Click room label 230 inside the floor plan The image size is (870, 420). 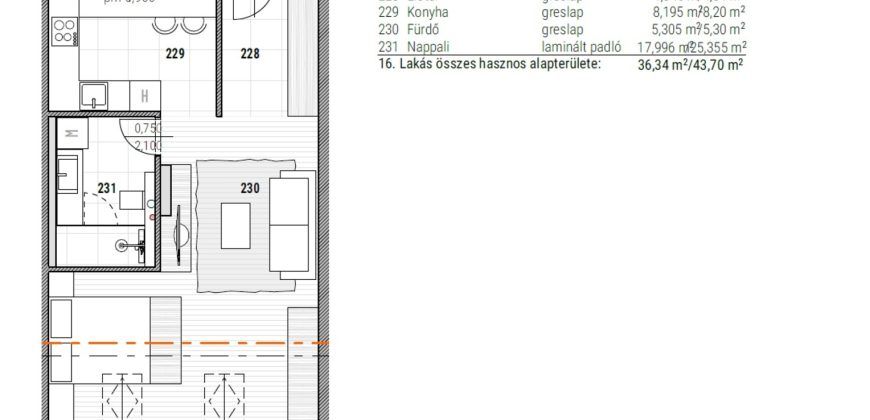(x=250, y=188)
